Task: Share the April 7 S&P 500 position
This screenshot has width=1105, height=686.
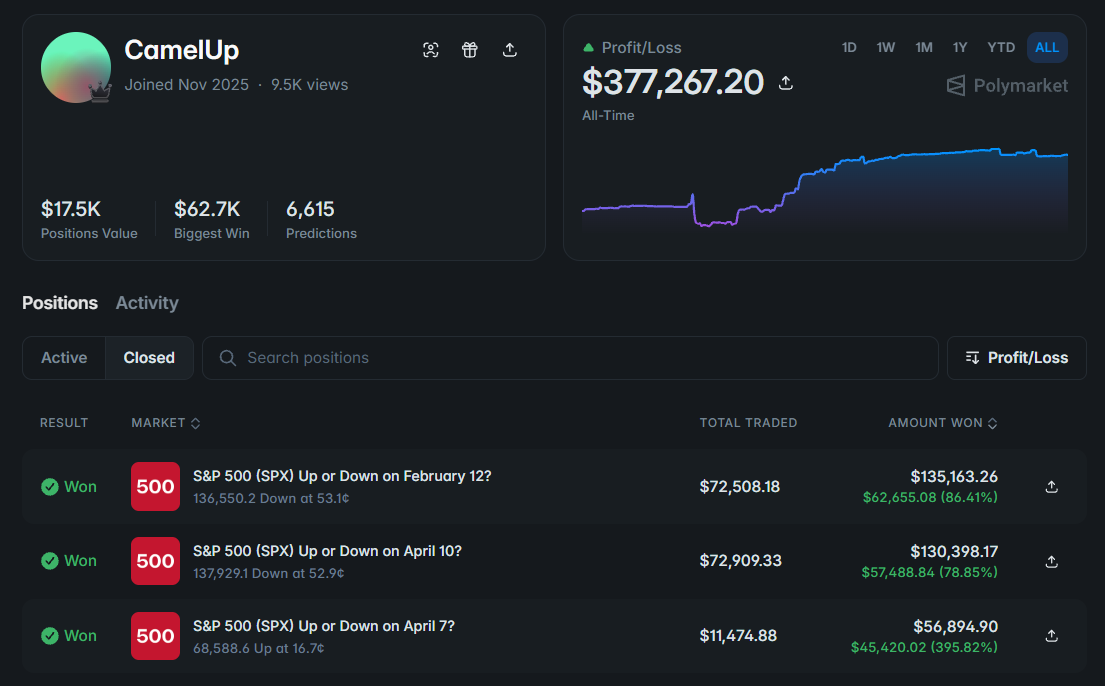Action: click(x=1051, y=636)
